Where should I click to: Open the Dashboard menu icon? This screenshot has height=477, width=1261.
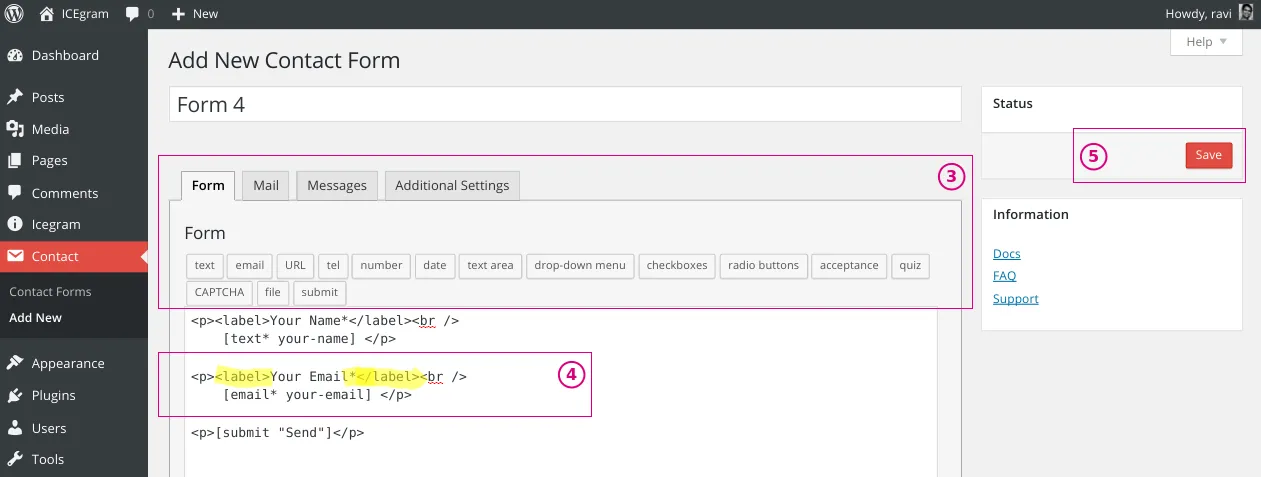15,55
